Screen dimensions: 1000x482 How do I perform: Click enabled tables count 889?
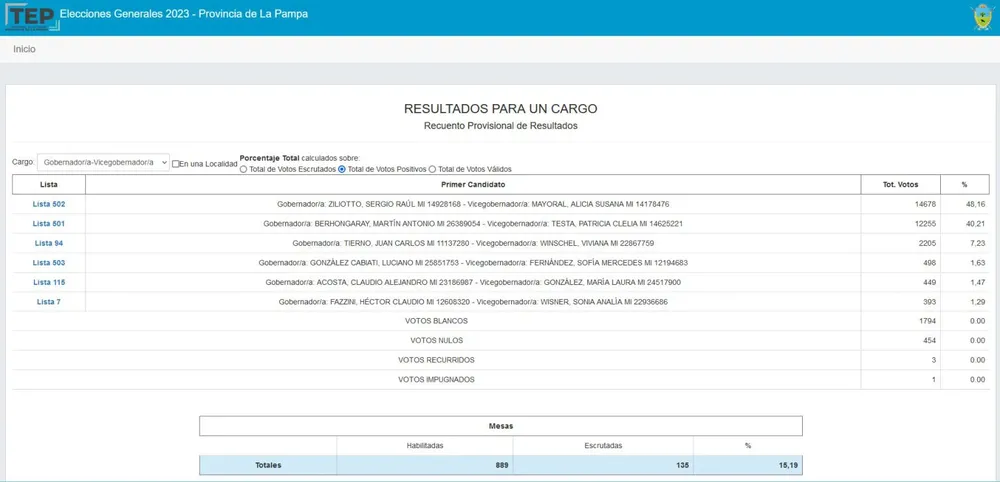pyautogui.click(x=503, y=465)
